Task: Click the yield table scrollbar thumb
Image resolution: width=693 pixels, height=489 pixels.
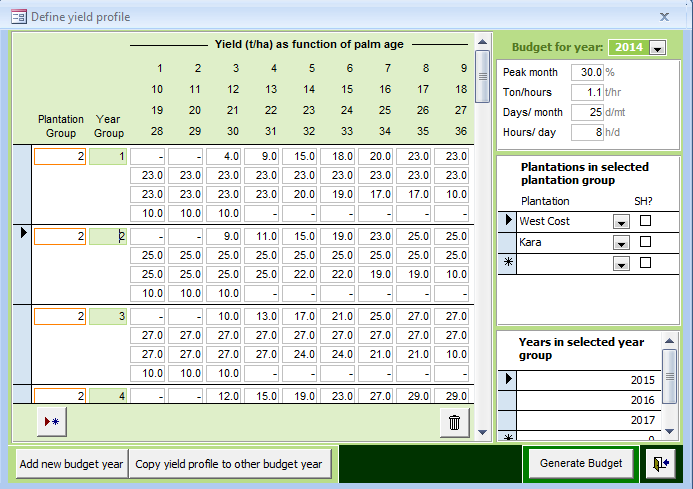Action: pos(483,76)
